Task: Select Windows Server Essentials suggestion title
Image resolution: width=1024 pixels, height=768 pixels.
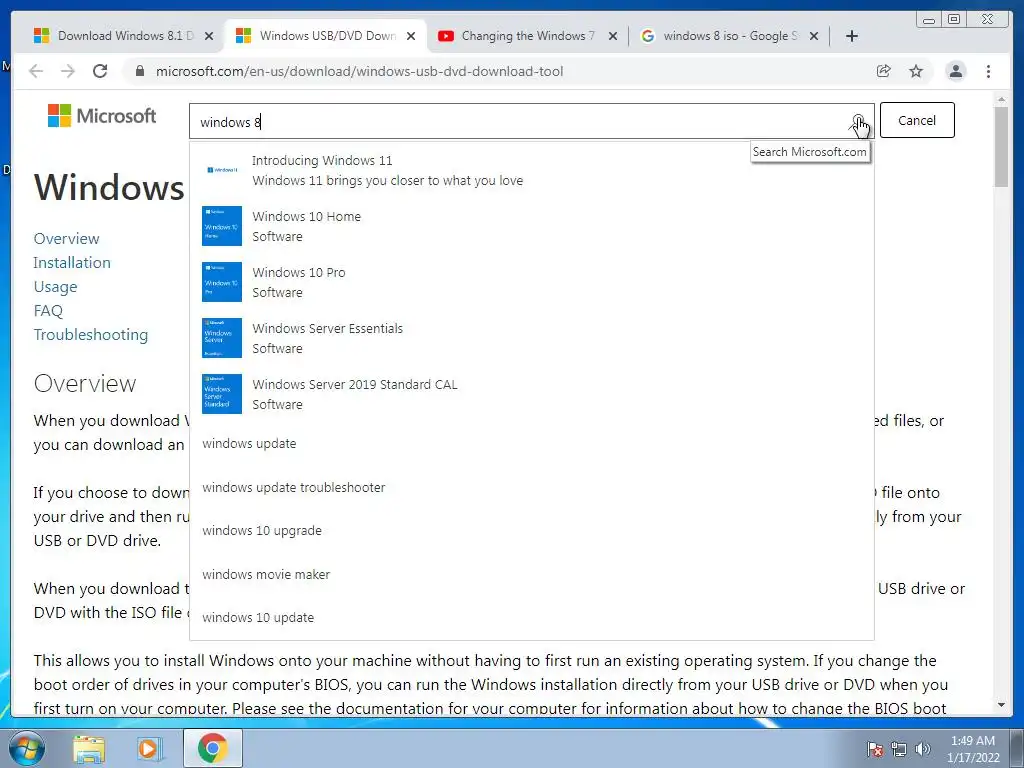Action: click(x=327, y=328)
